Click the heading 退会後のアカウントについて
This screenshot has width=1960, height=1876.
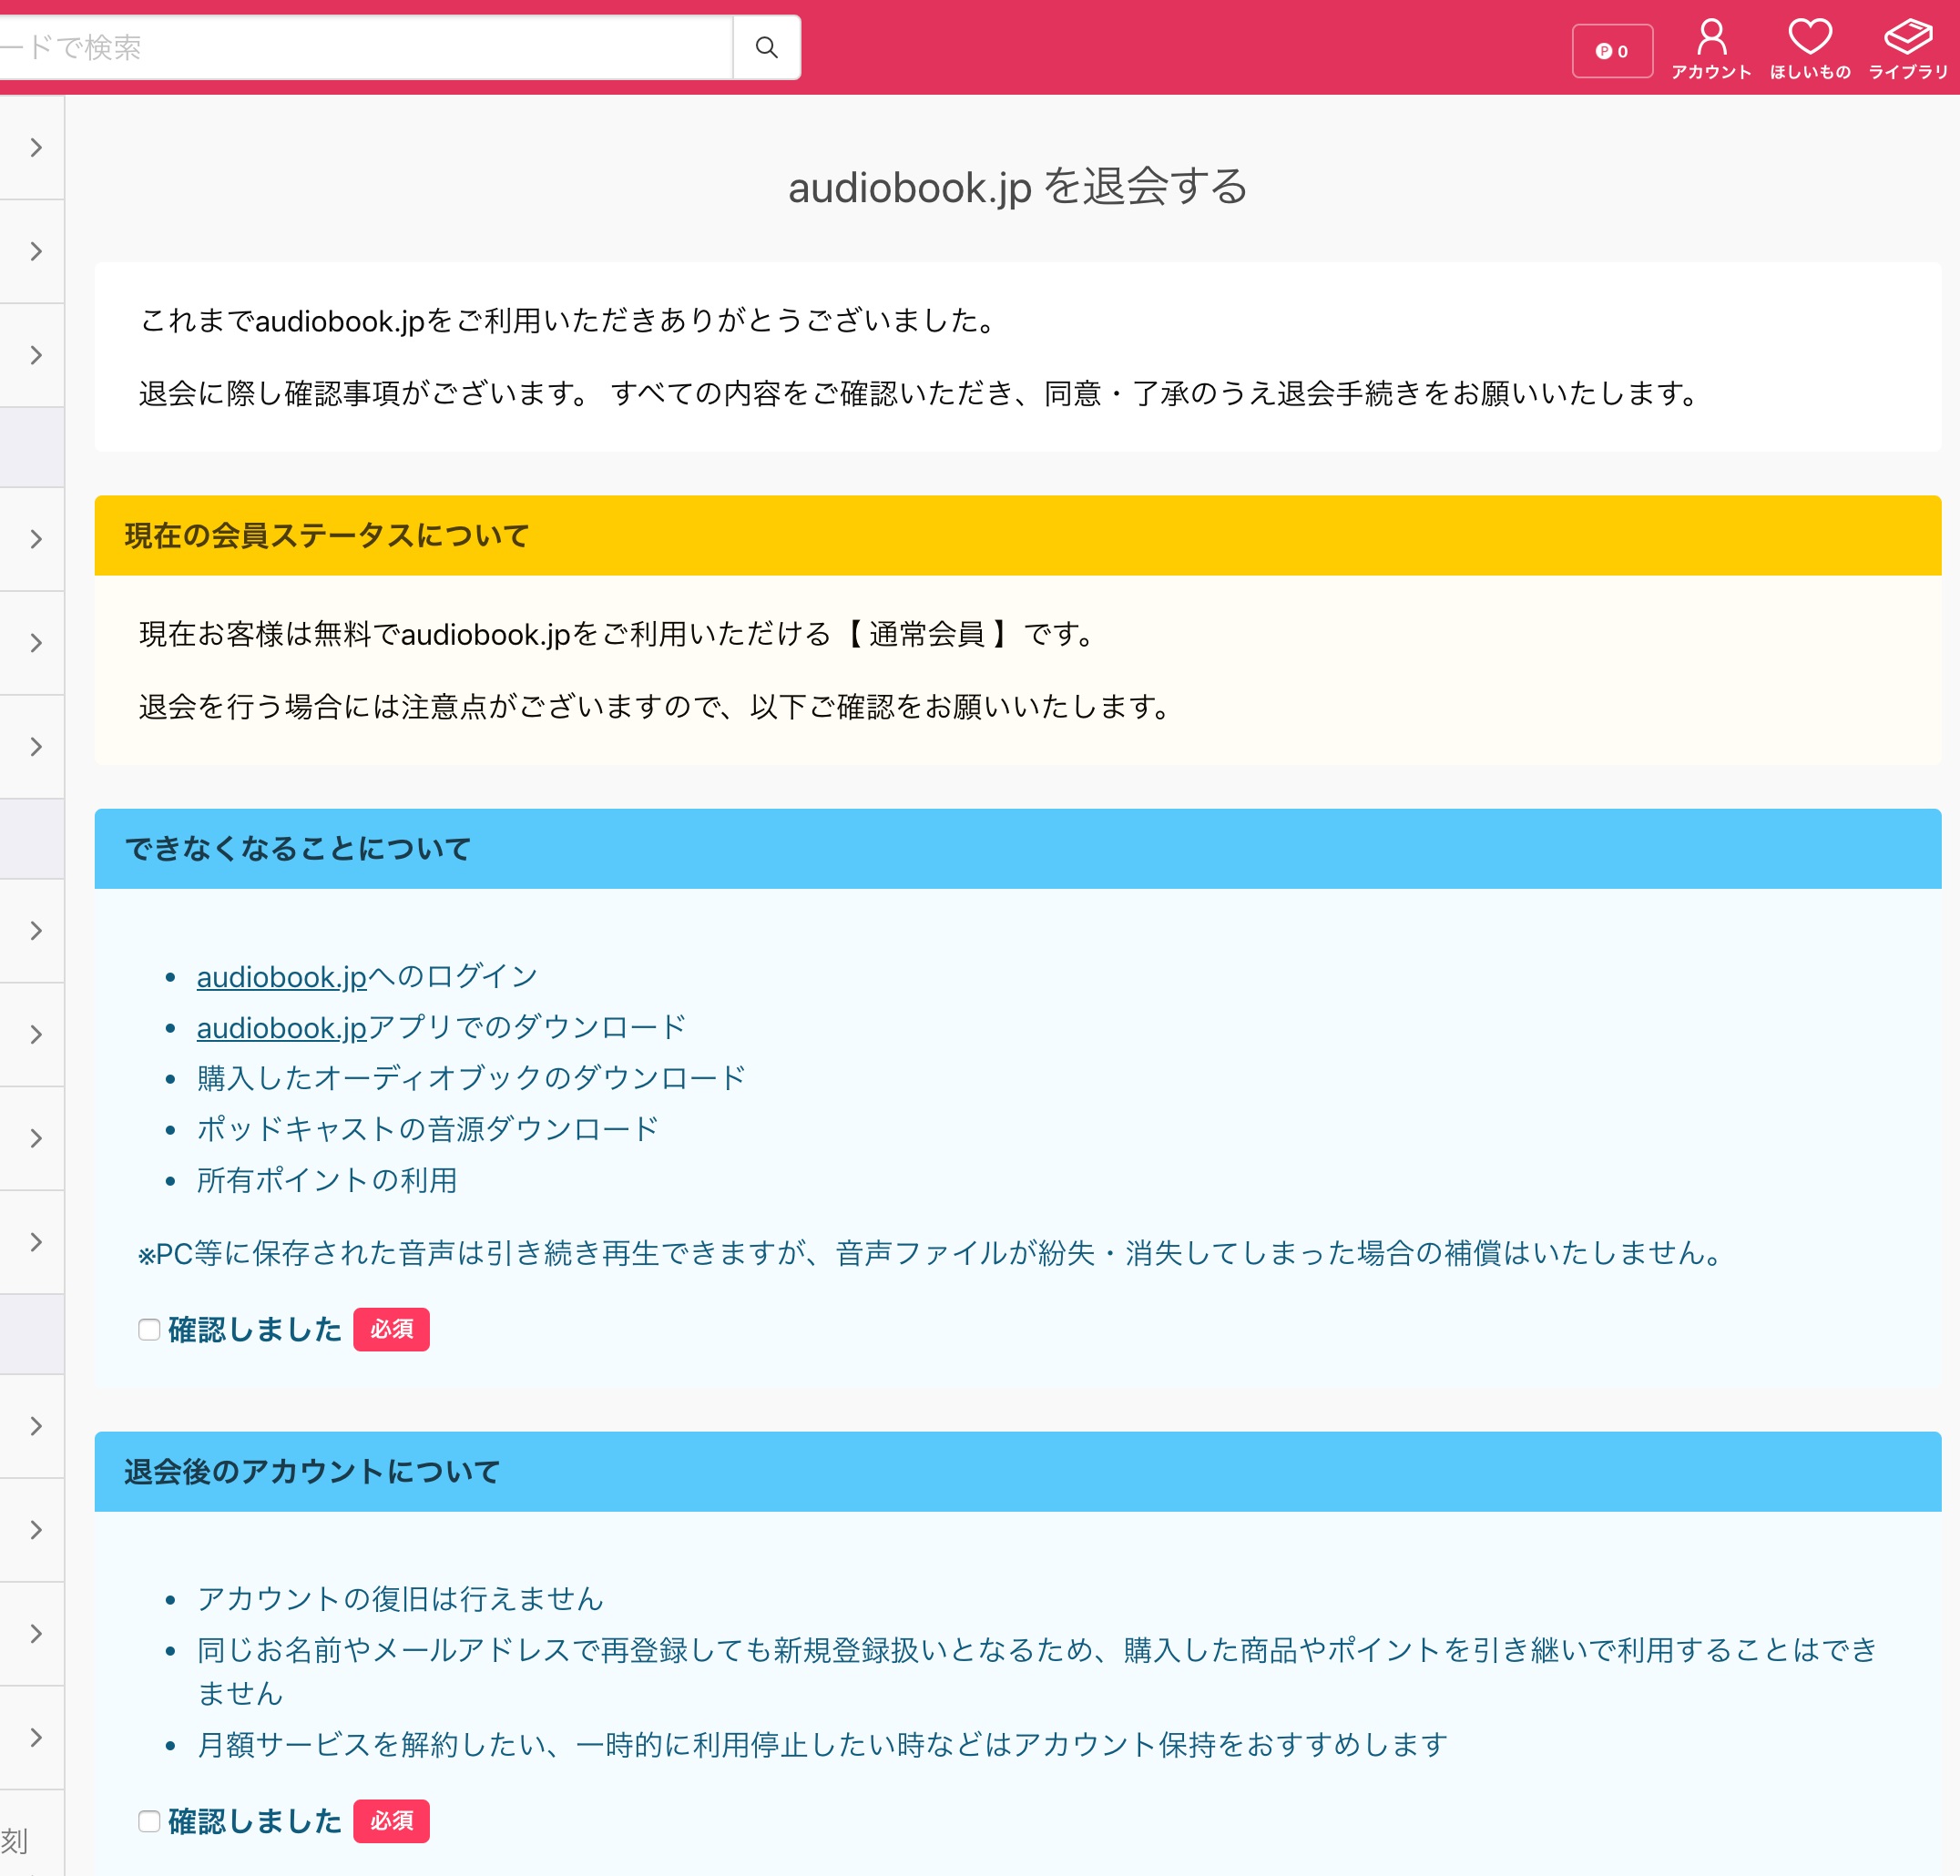[x=311, y=1471]
